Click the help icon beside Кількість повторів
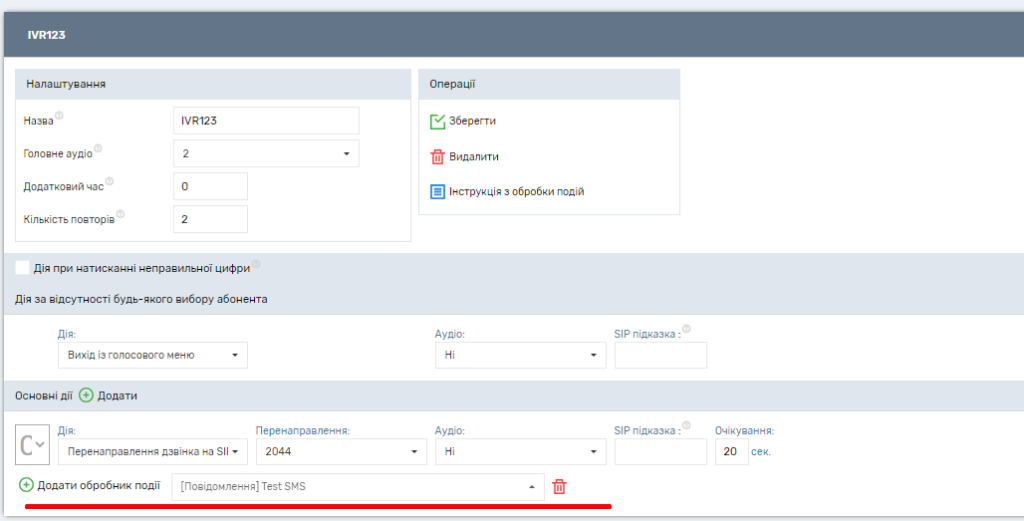The height and width of the screenshot is (521, 1024). [x=120, y=214]
